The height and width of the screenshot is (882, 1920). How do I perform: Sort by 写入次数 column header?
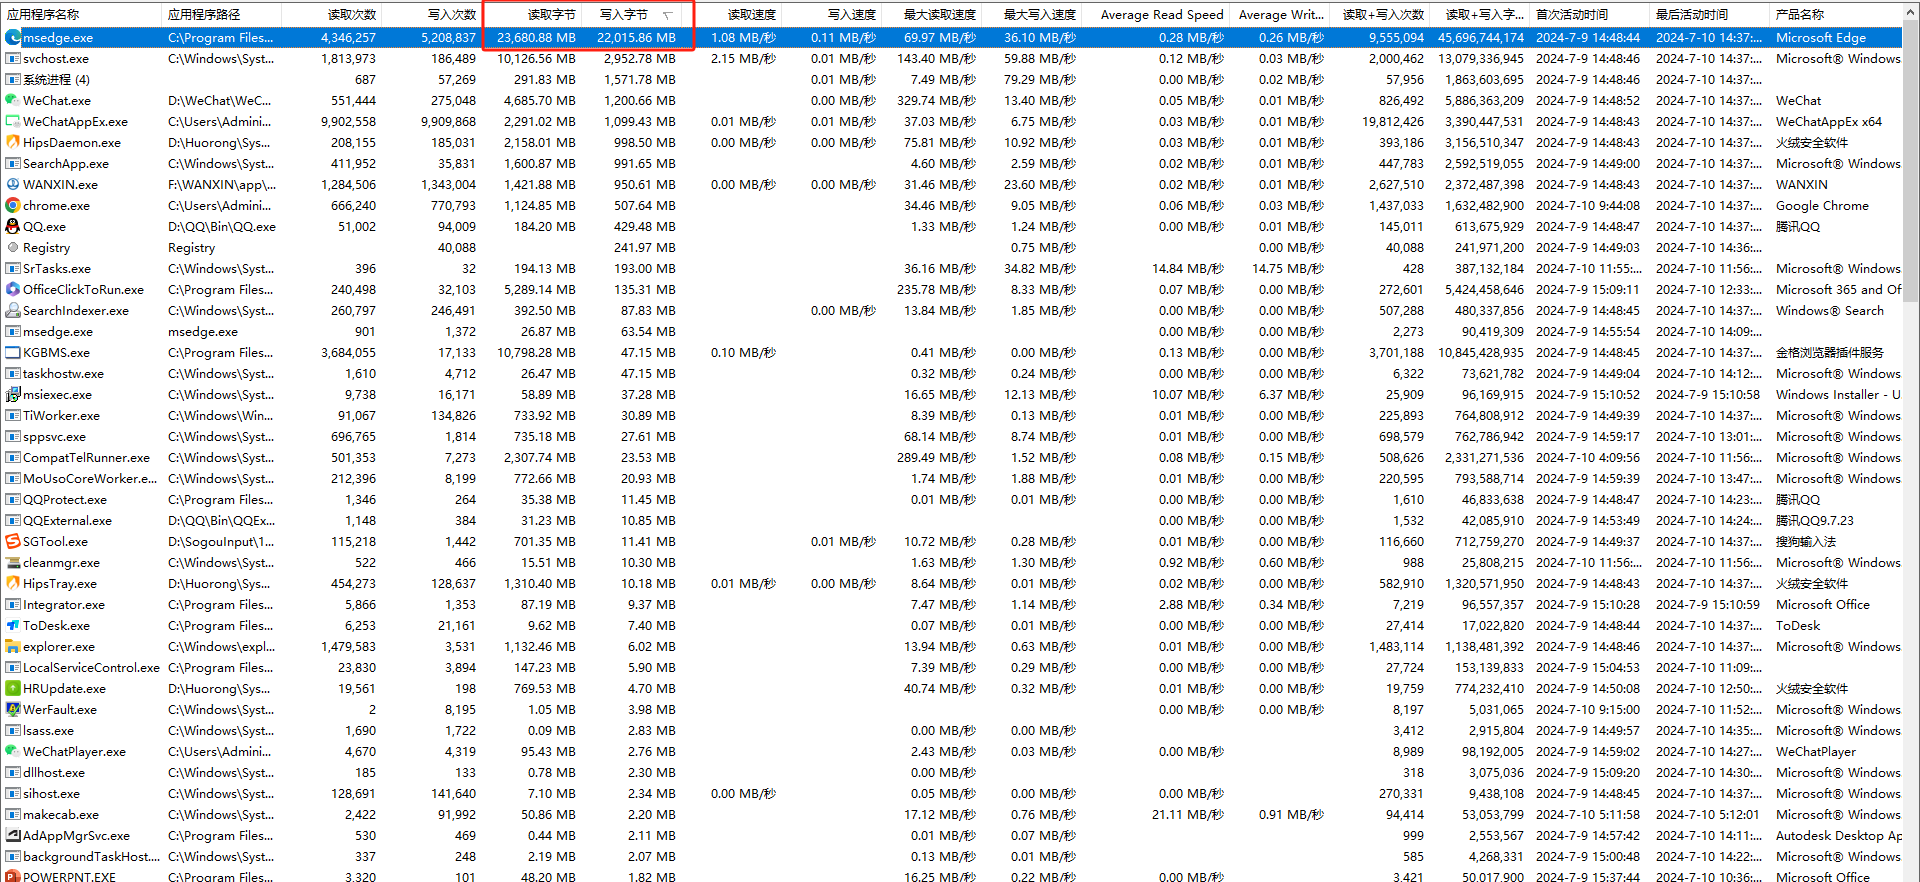coord(431,14)
